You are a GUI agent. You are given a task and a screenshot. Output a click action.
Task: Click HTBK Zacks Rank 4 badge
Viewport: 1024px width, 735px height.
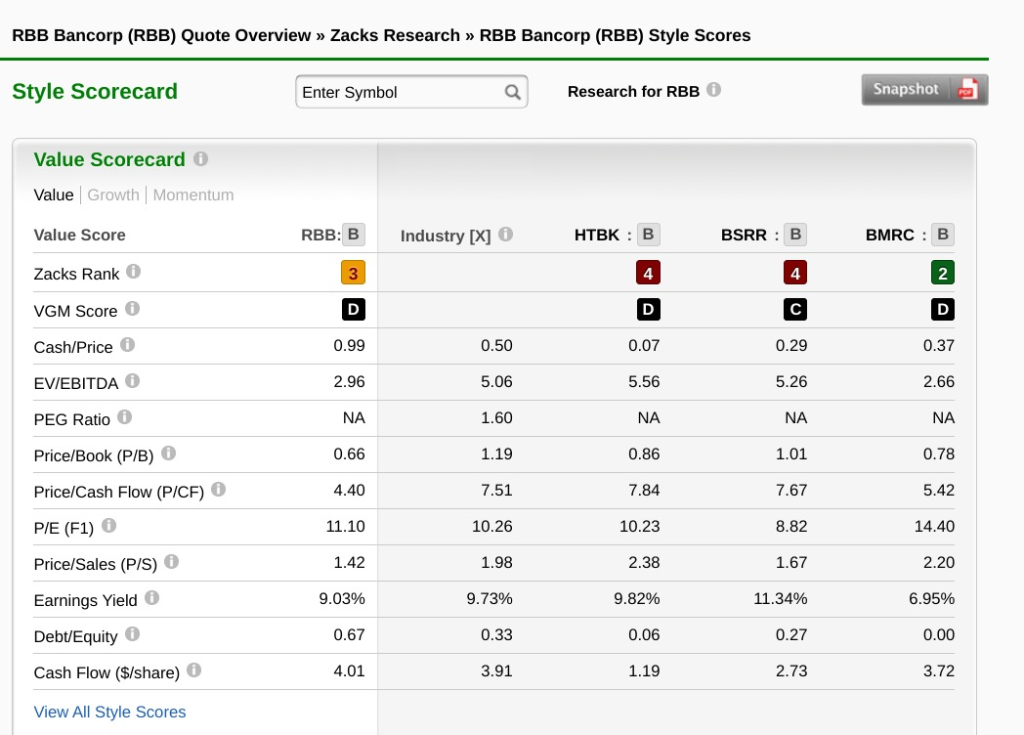[x=648, y=272]
